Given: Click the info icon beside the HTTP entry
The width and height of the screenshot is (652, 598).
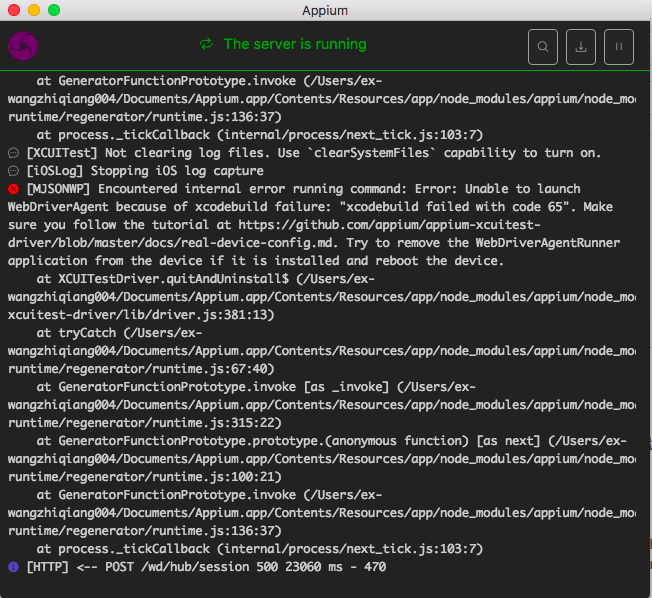Looking at the screenshot, I should click(x=13, y=567).
